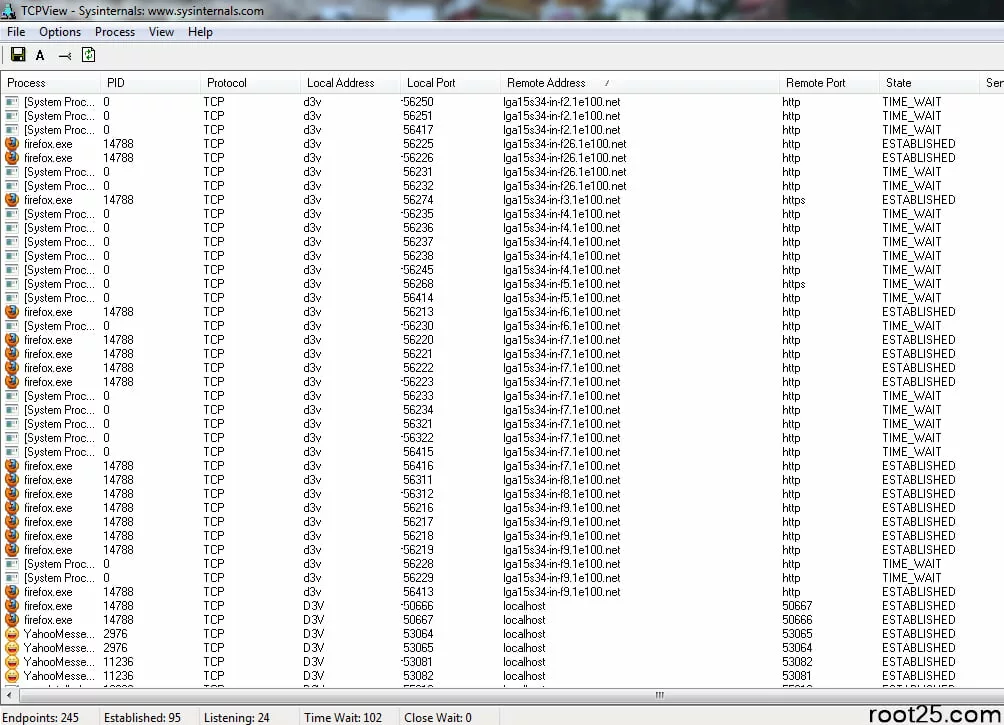1004x725 pixels.
Task: Click System Process icon on port 56230 row
Action: coord(12,326)
